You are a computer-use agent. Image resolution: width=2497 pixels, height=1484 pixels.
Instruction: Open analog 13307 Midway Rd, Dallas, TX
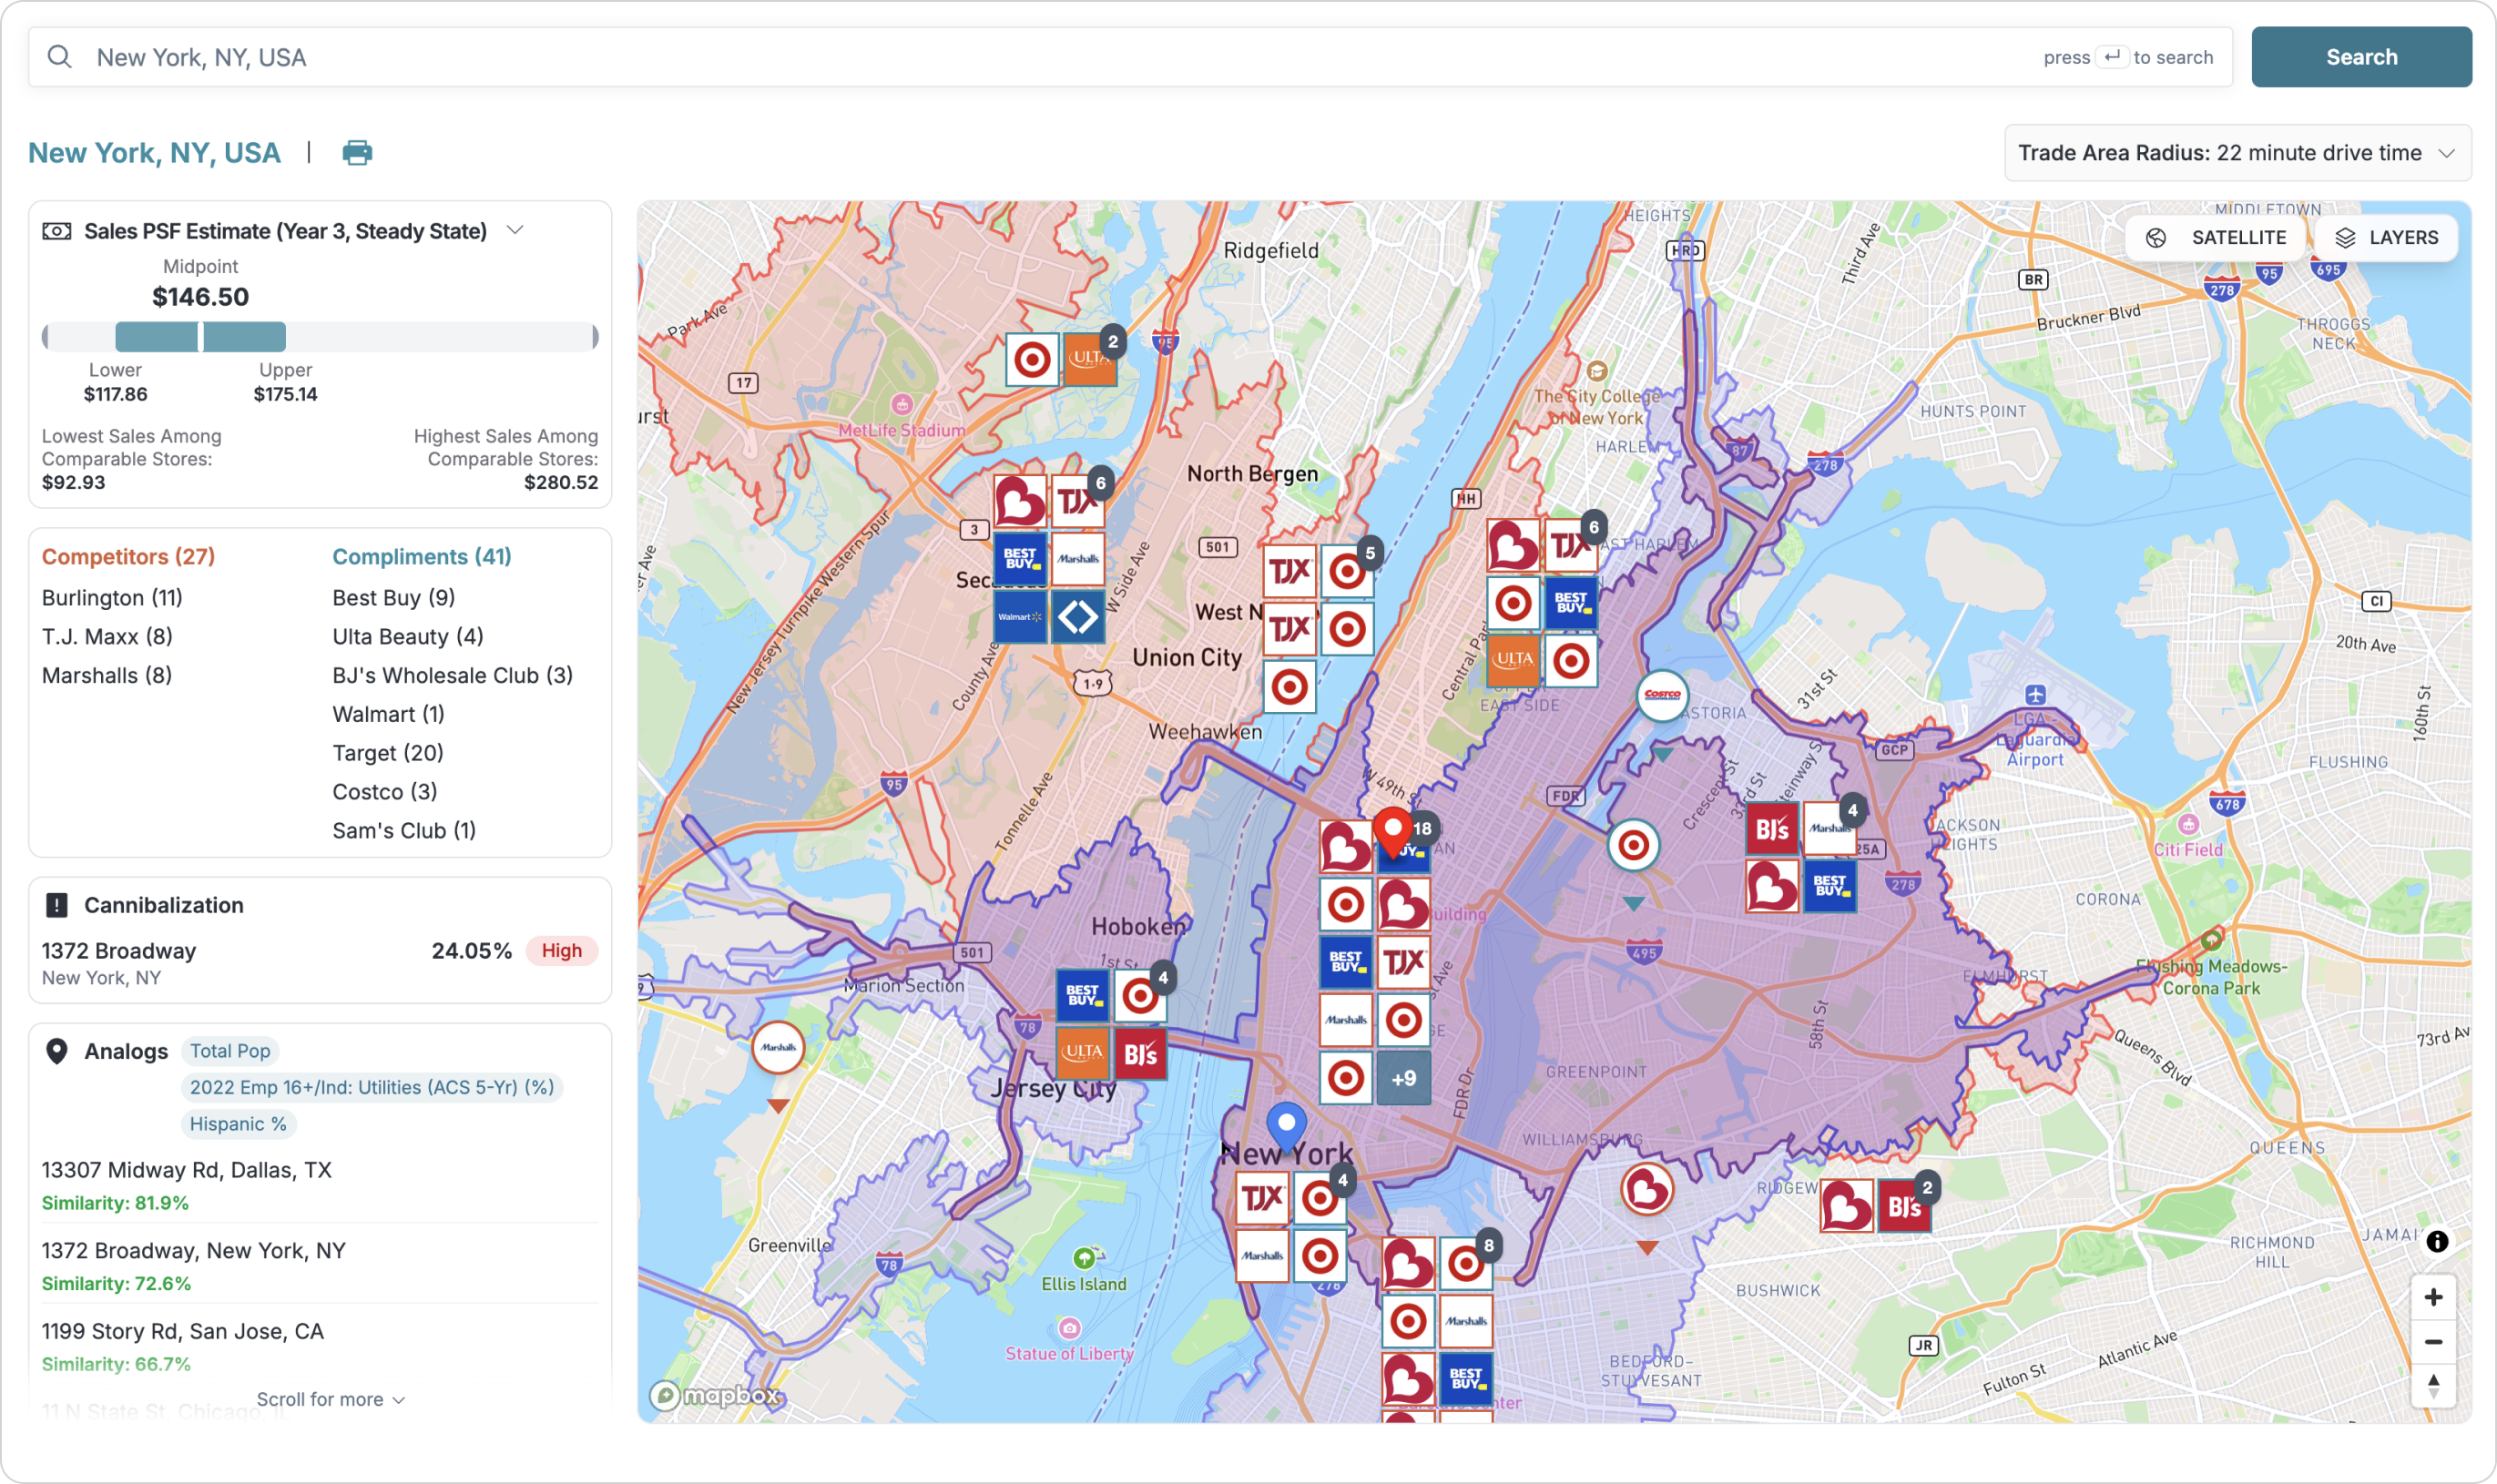[x=187, y=1170]
